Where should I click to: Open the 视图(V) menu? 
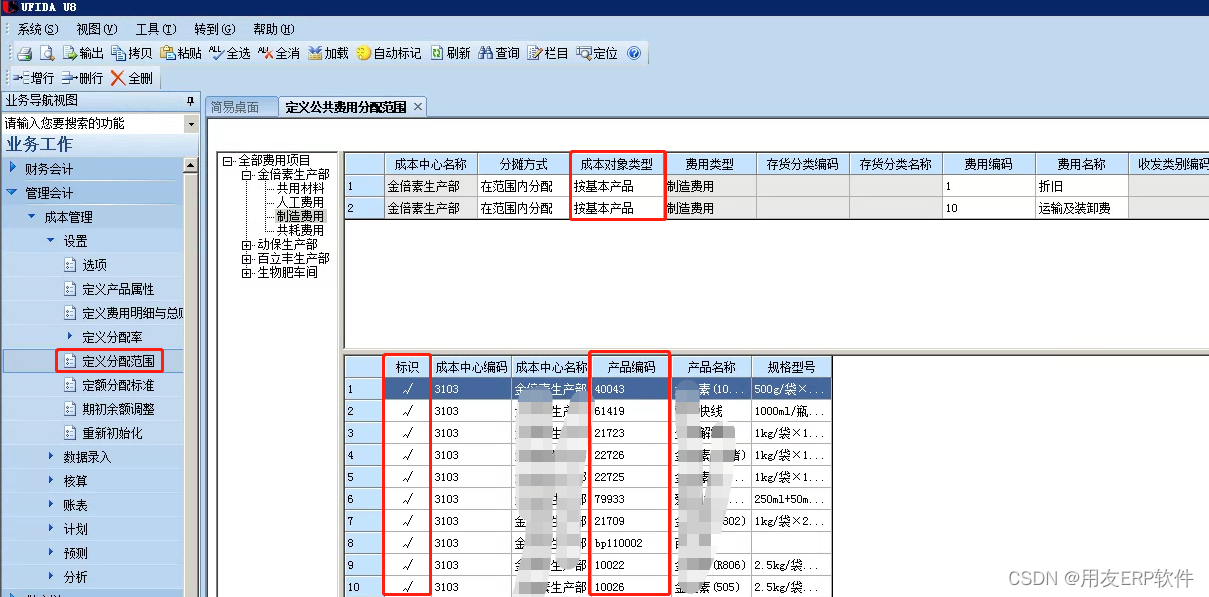(96, 29)
